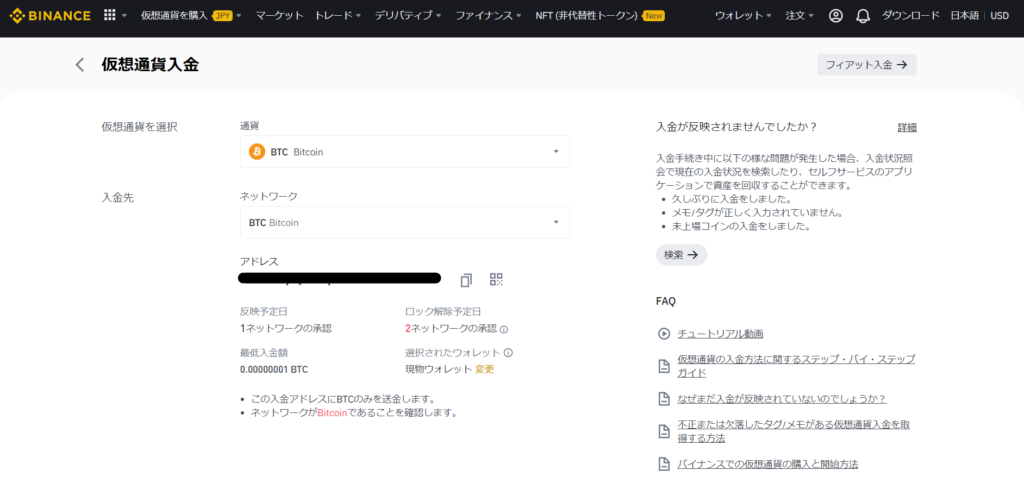This screenshot has width=1024, height=483.
Task: Click document icon beside バイナンスでの仮想通貨の購入と開始方法
Action: point(664,464)
